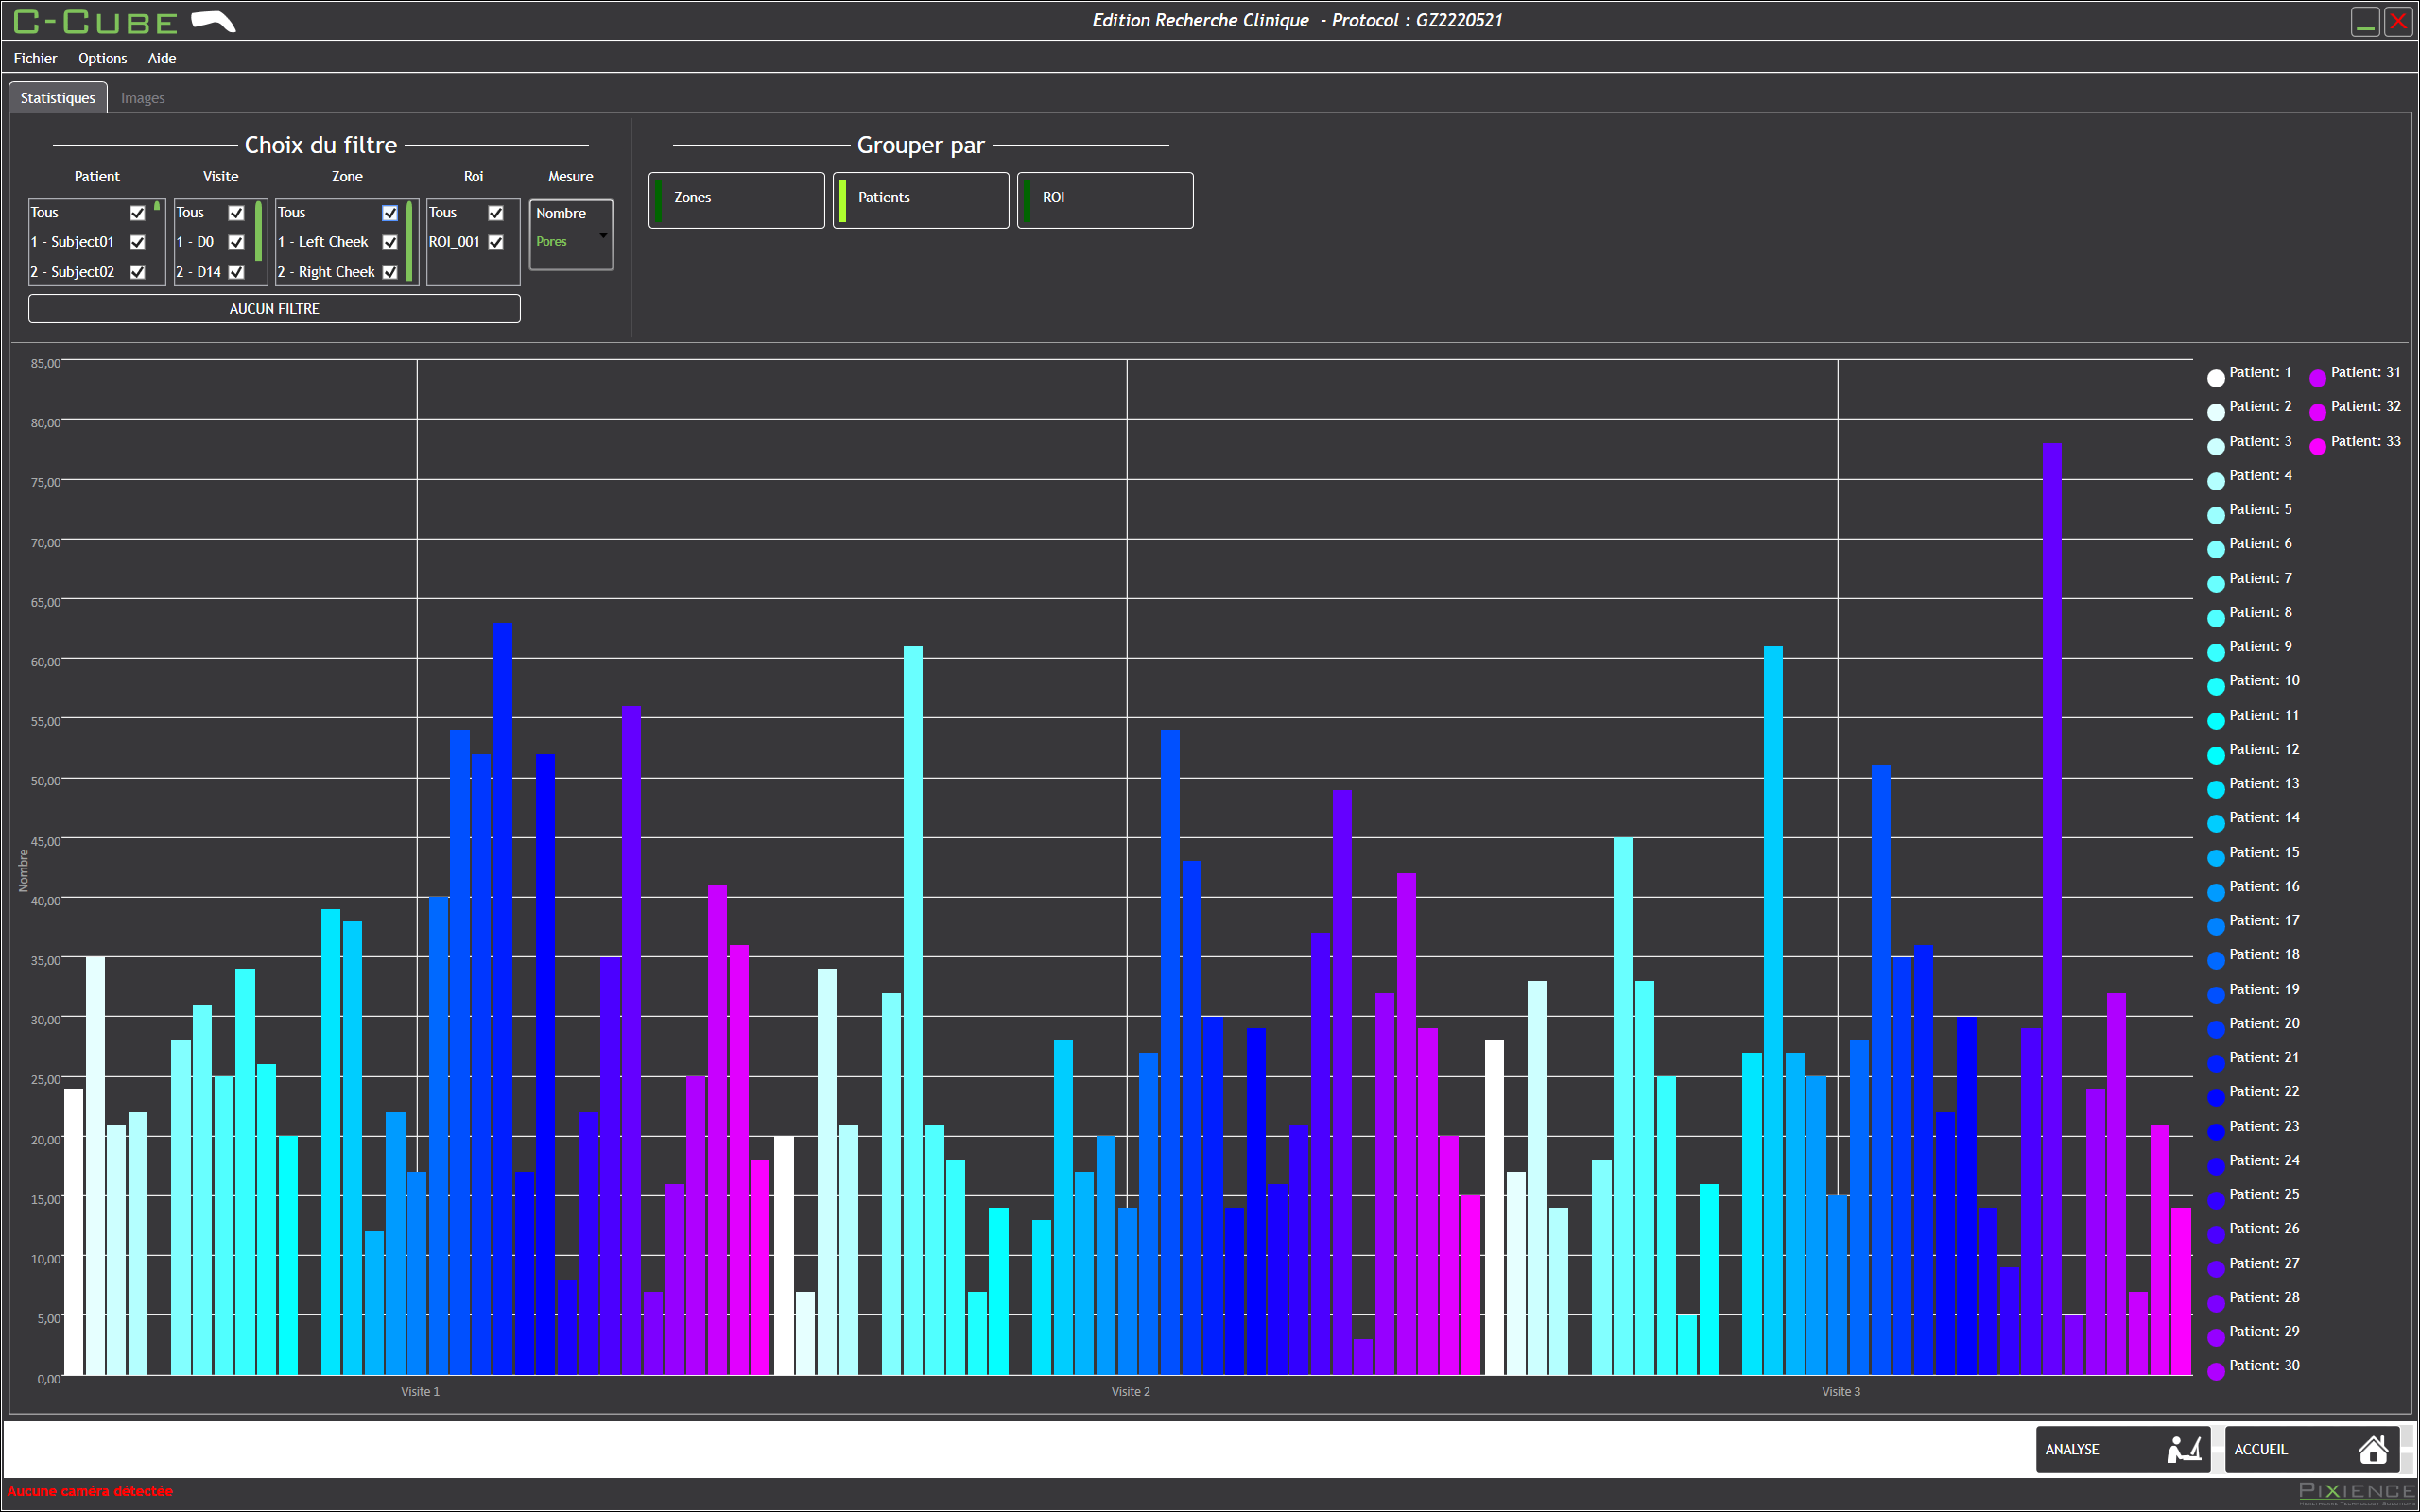The width and height of the screenshot is (2420, 1512).
Task: Click the Patient: 12 legend dot
Action: tap(2216, 755)
